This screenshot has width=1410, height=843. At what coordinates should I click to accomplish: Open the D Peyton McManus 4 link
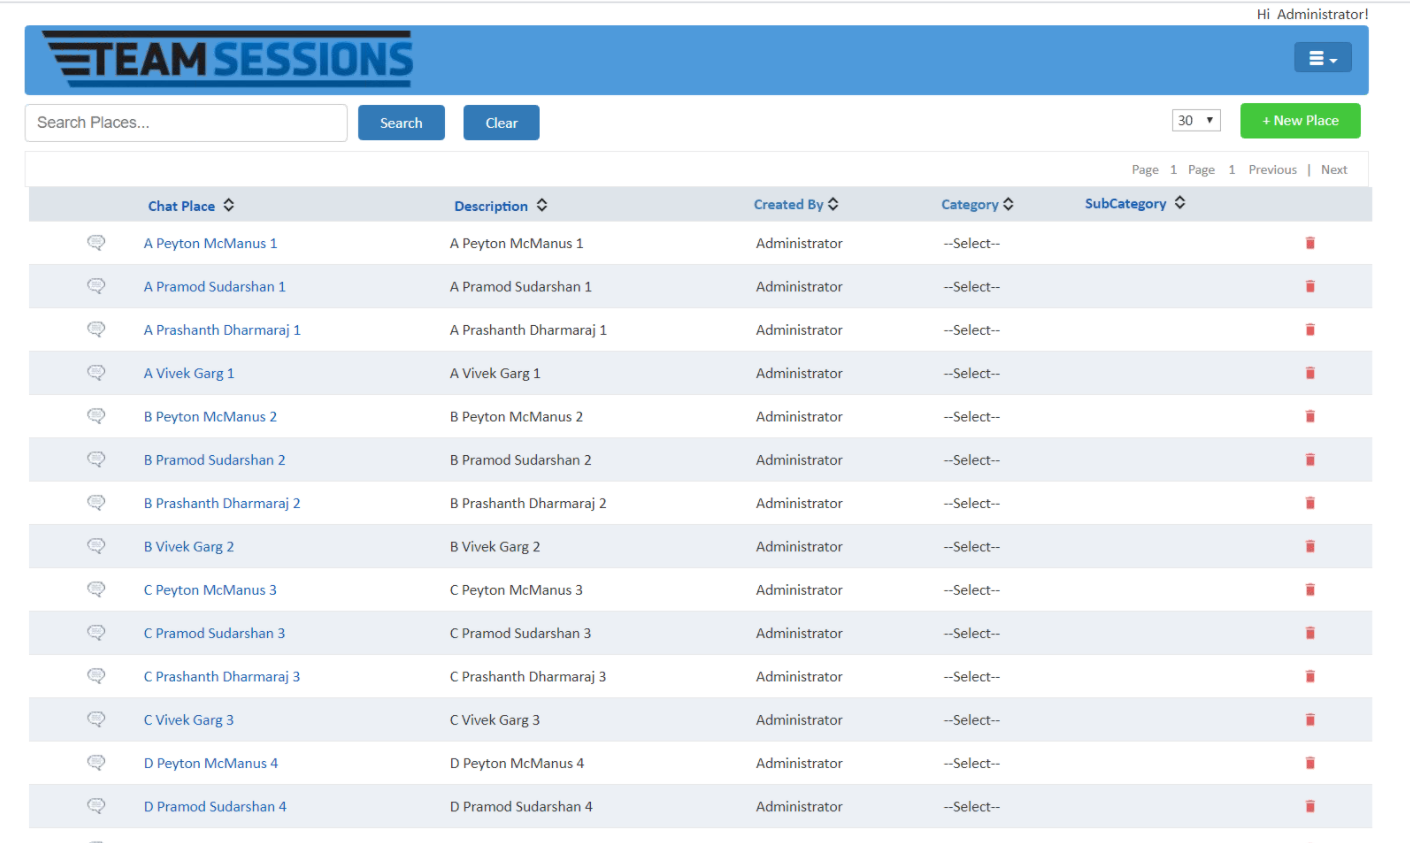[x=211, y=763]
